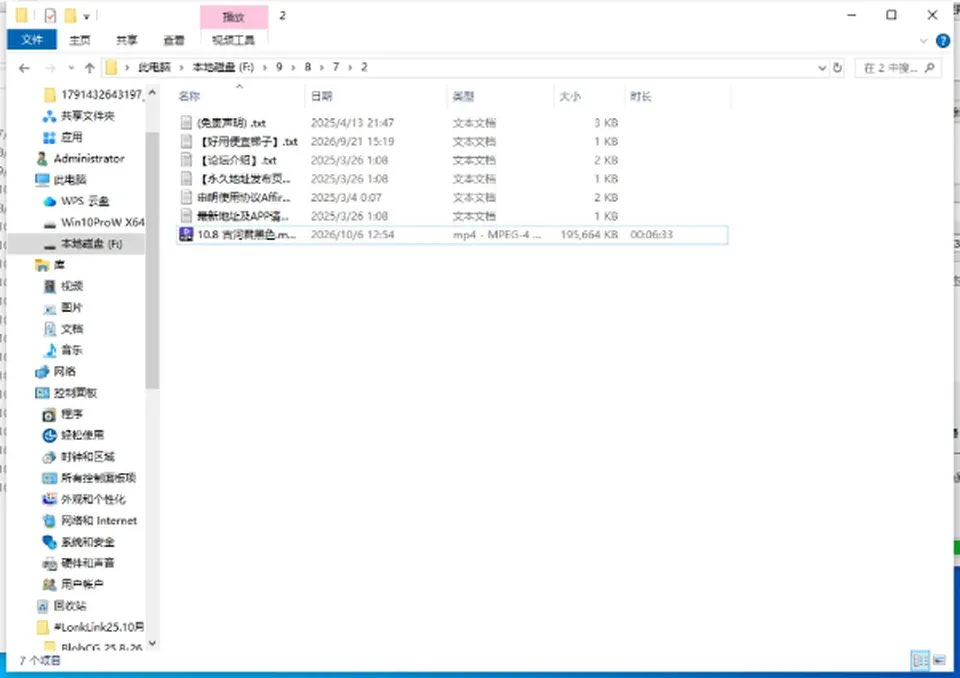Sort files by 大小 column header
This screenshot has width=960, height=678.
pyautogui.click(x=570, y=96)
